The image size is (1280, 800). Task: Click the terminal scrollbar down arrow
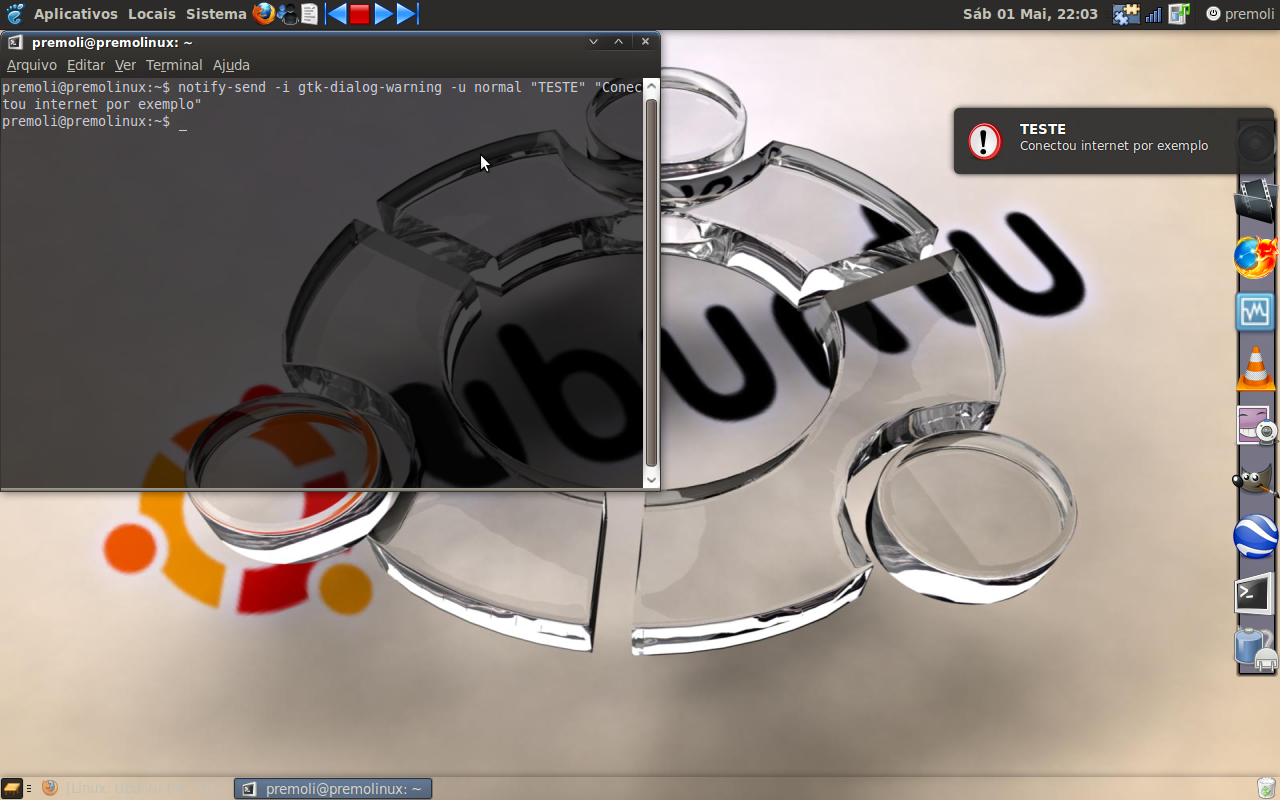651,480
